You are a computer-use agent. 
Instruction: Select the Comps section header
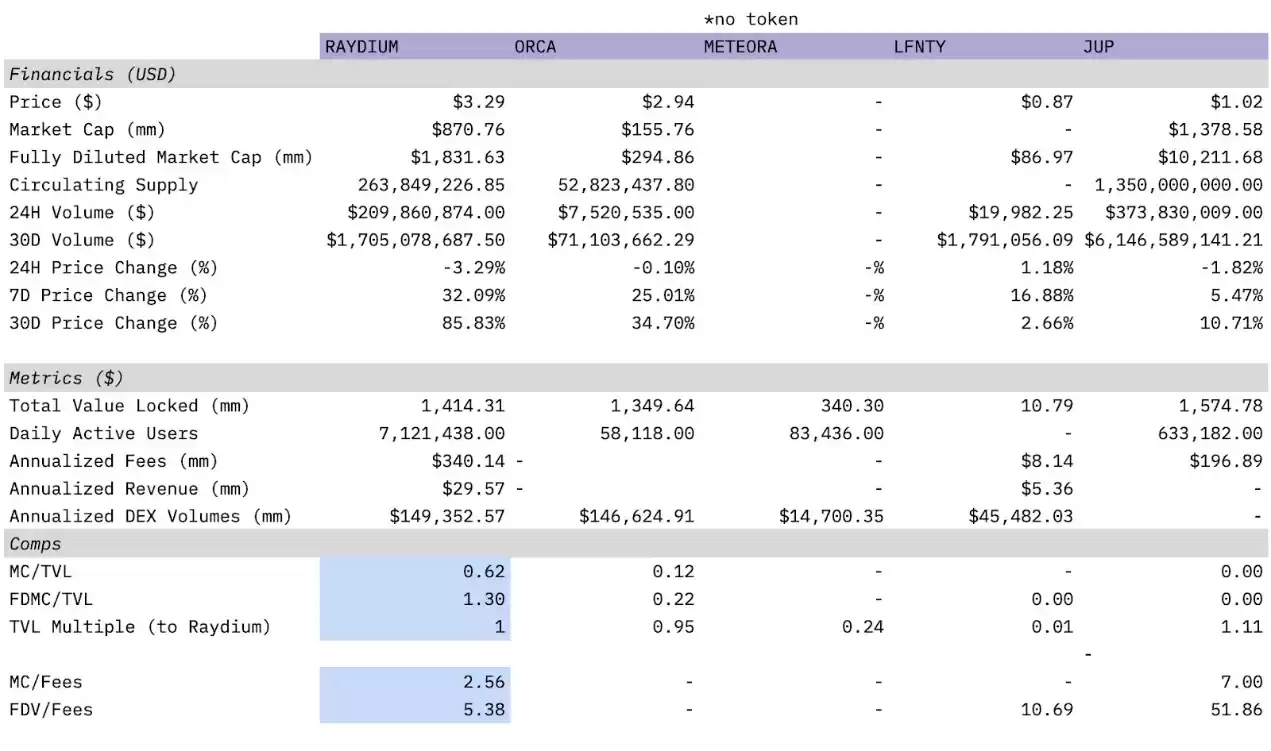(x=35, y=544)
